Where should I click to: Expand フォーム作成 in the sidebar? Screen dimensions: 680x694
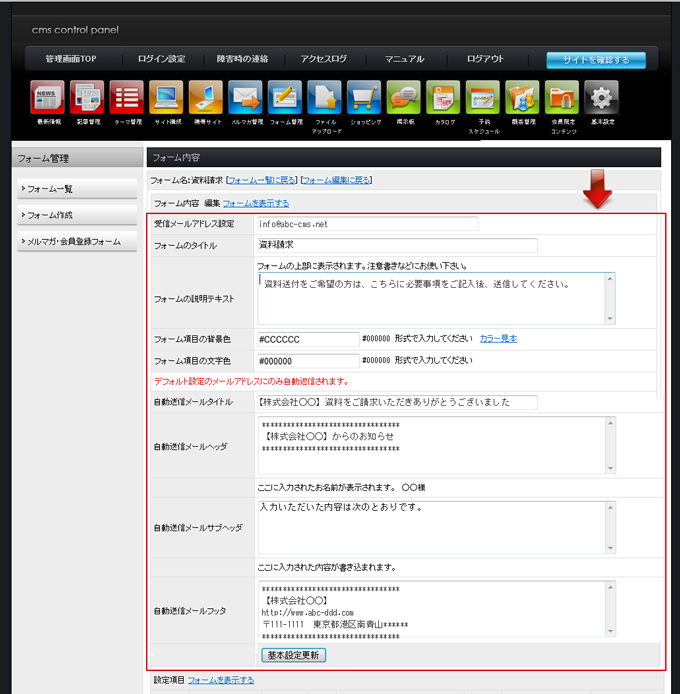(77, 215)
